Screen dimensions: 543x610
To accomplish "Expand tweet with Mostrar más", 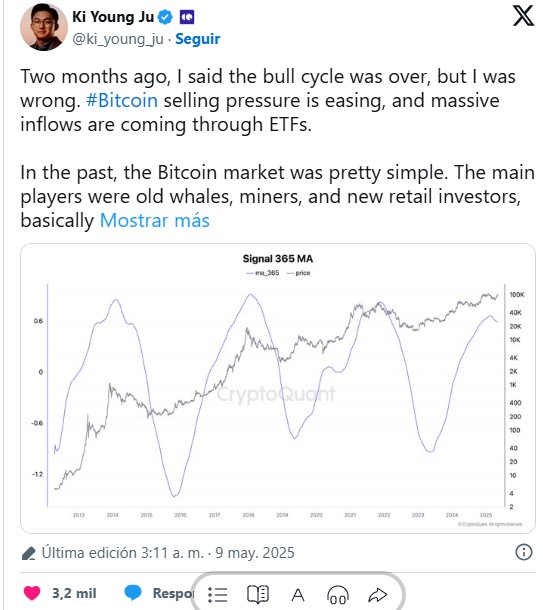I will (x=155, y=221).
